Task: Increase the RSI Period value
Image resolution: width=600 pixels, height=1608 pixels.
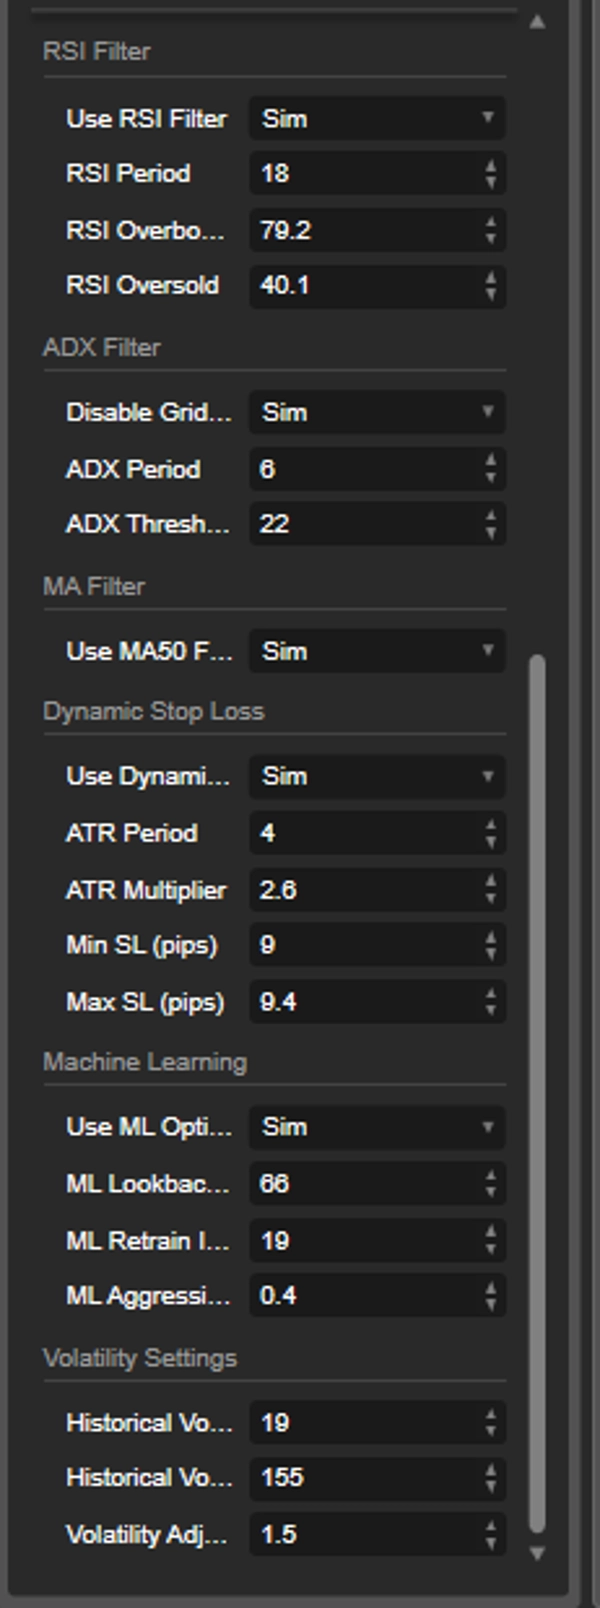Action: pos(490,166)
